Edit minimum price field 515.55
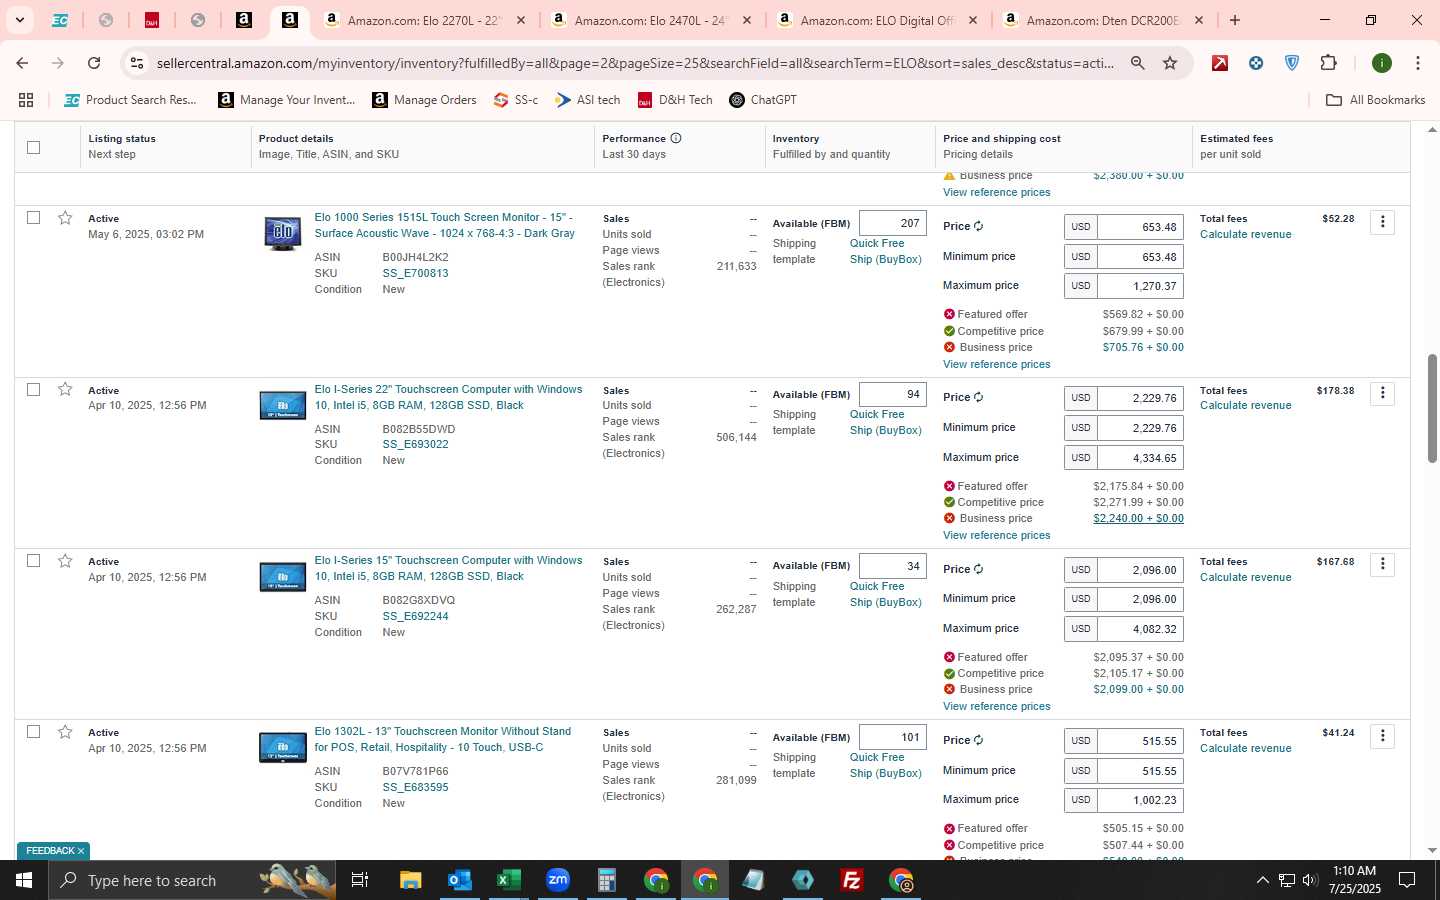This screenshot has width=1440, height=900. pyautogui.click(x=1140, y=771)
